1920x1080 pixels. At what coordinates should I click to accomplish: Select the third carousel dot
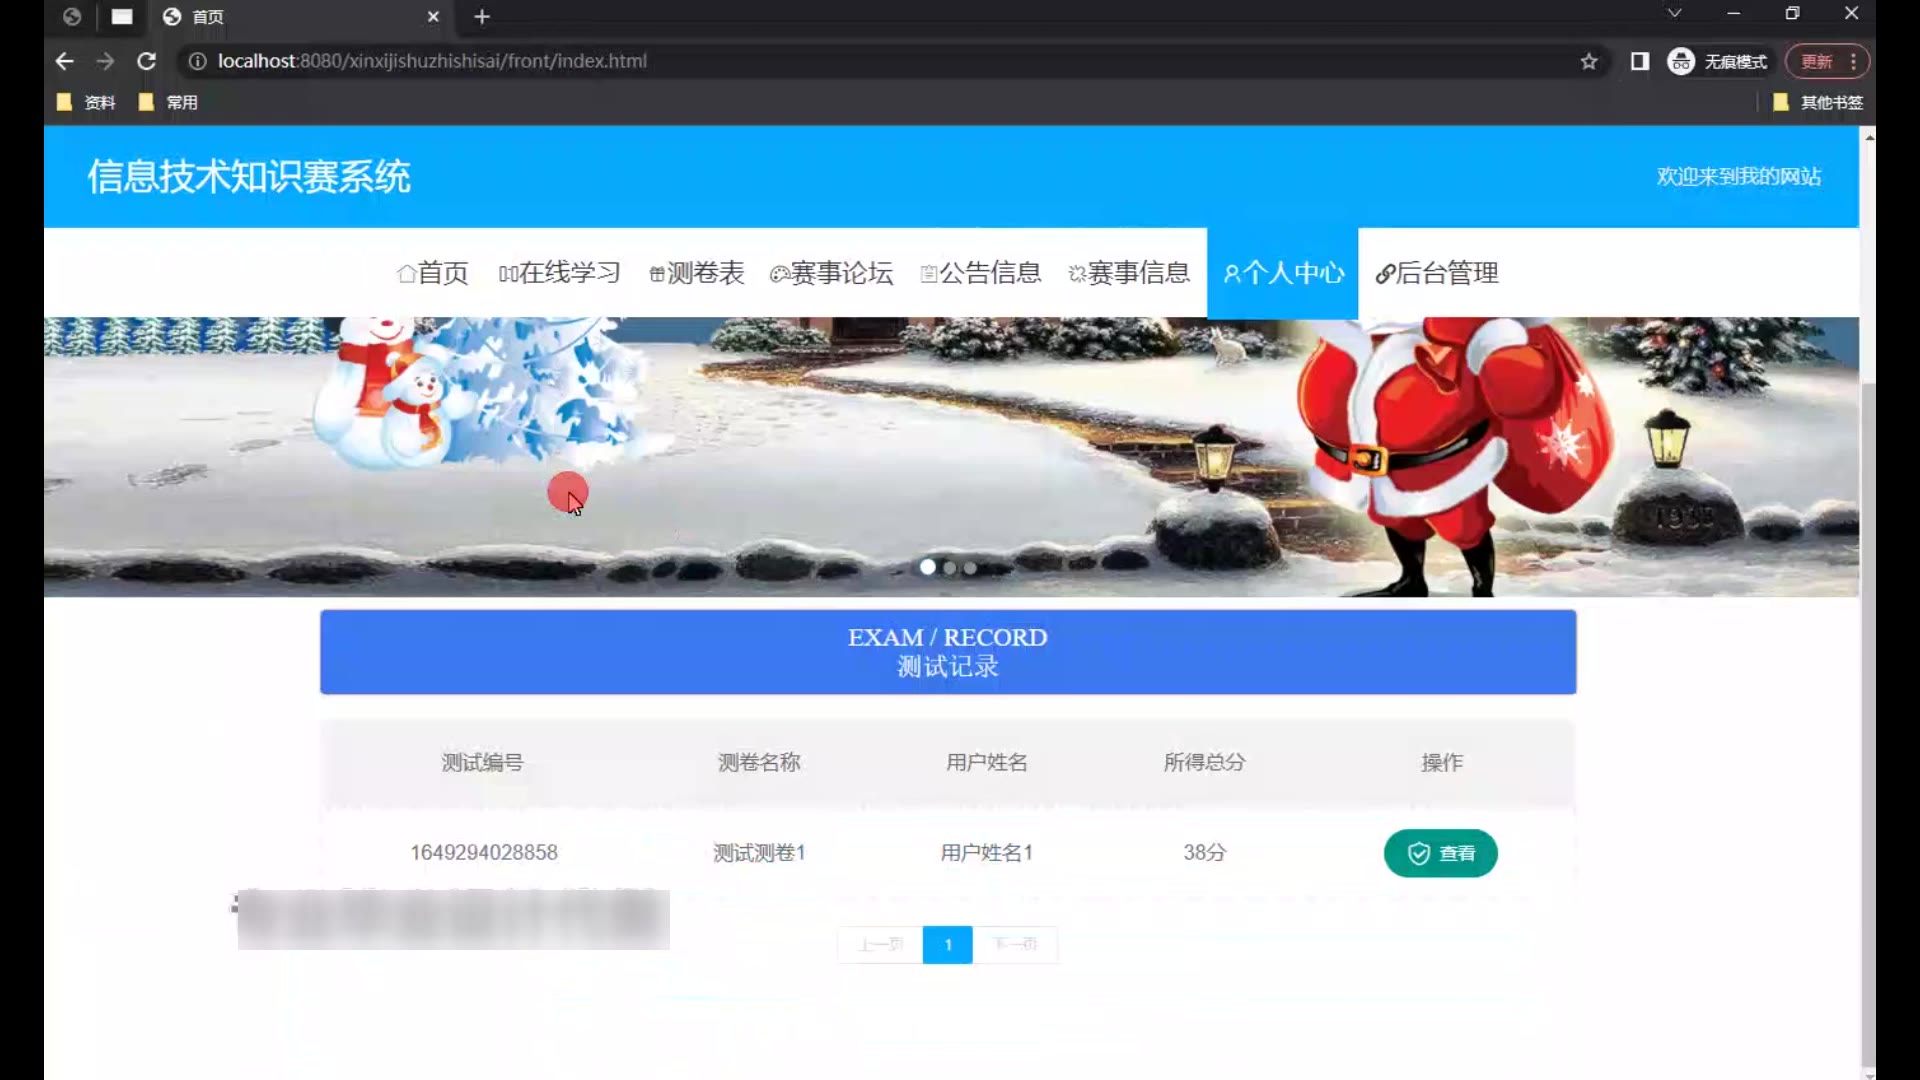(970, 568)
